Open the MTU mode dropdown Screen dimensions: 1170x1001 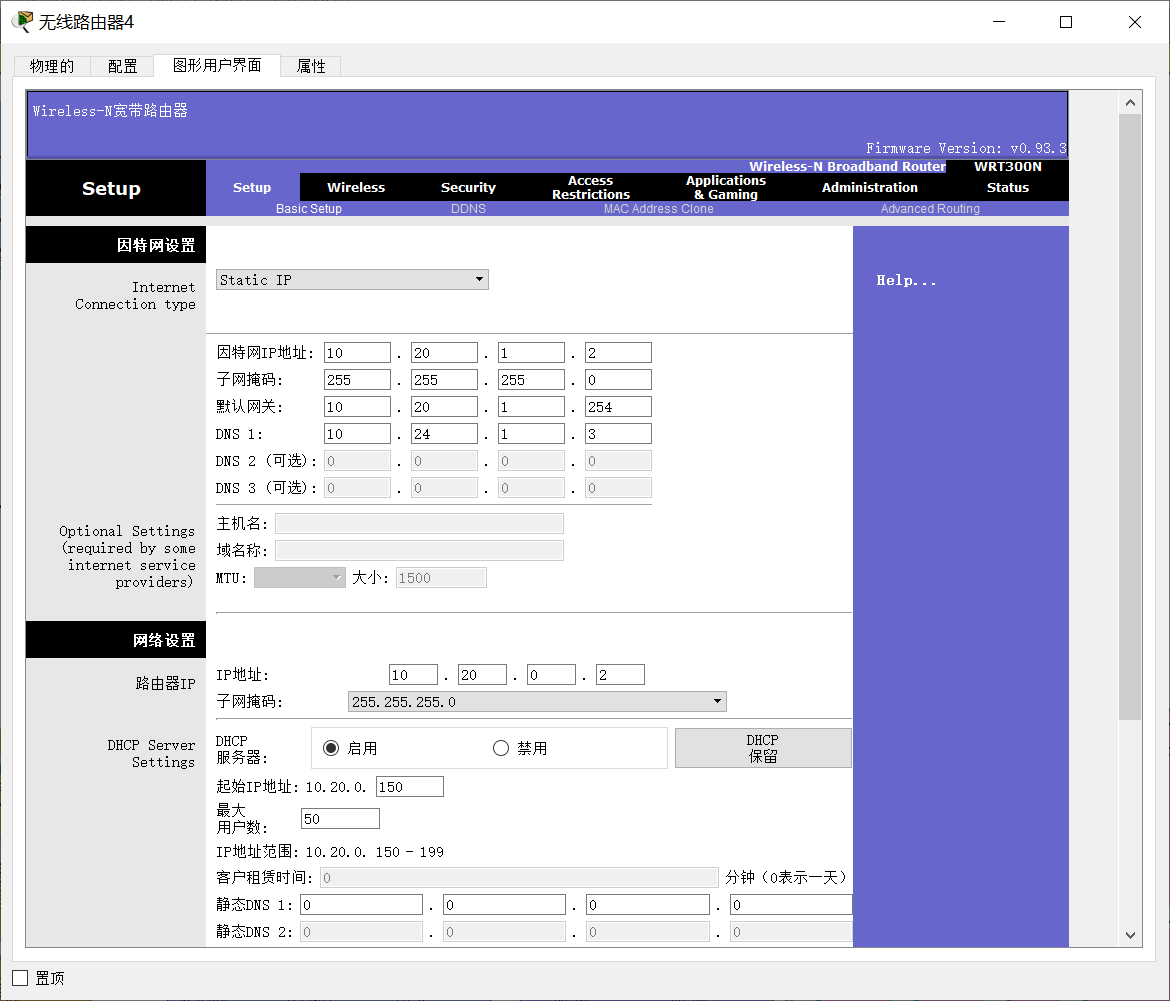299,577
